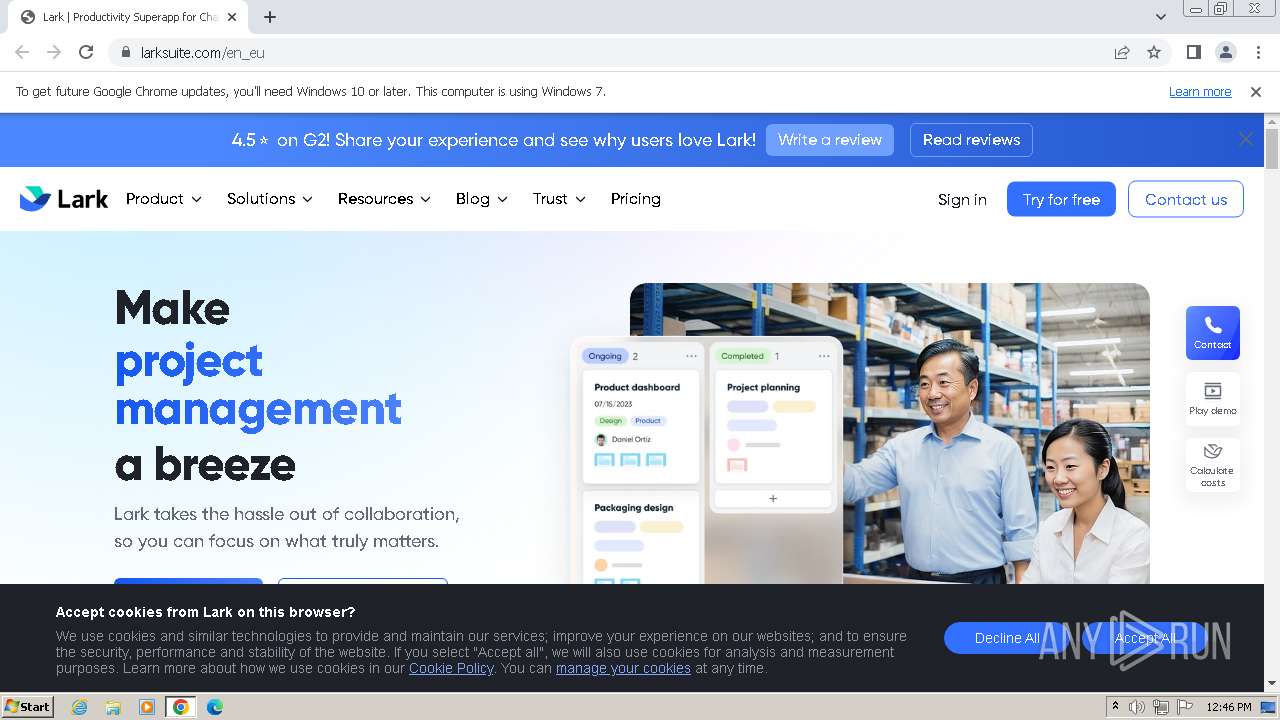Image resolution: width=1280 pixels, height=720 pixels.
Task: Click the Contact us button
Action: point(1186,199)
